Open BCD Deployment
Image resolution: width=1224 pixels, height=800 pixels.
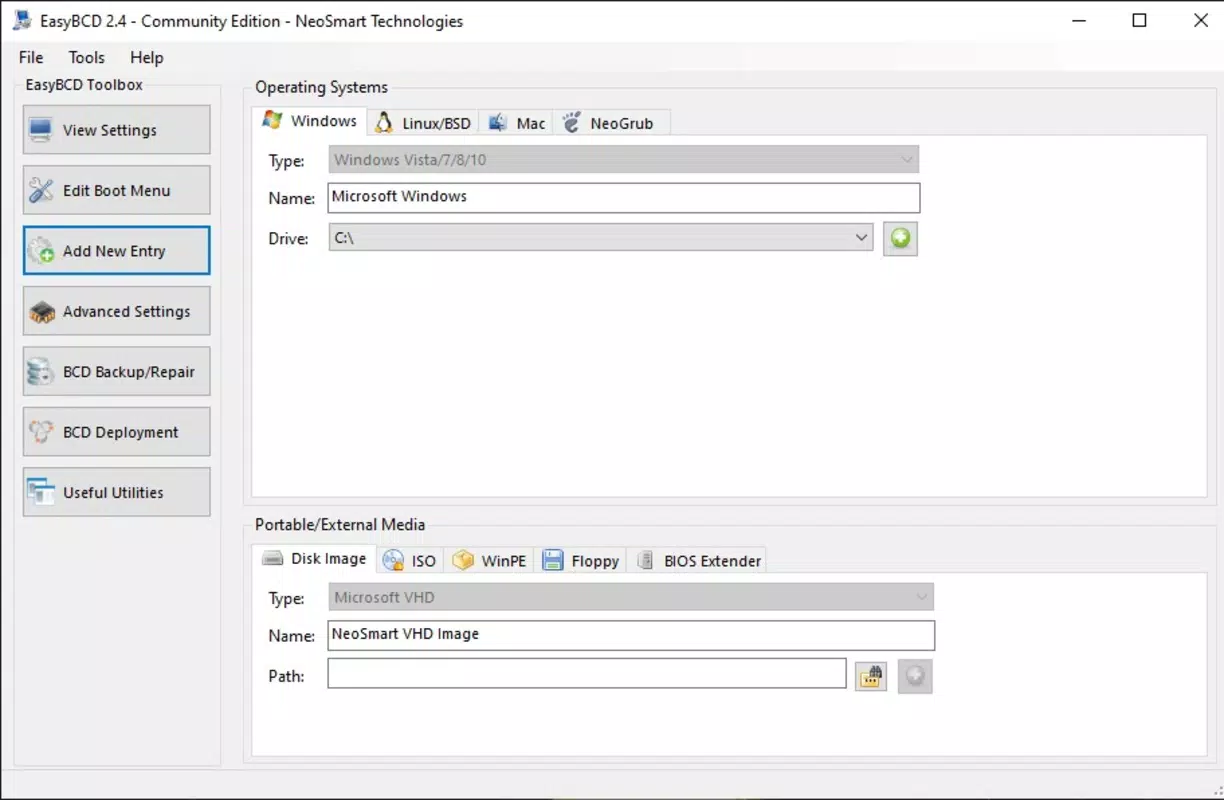[x=117, y=432]
